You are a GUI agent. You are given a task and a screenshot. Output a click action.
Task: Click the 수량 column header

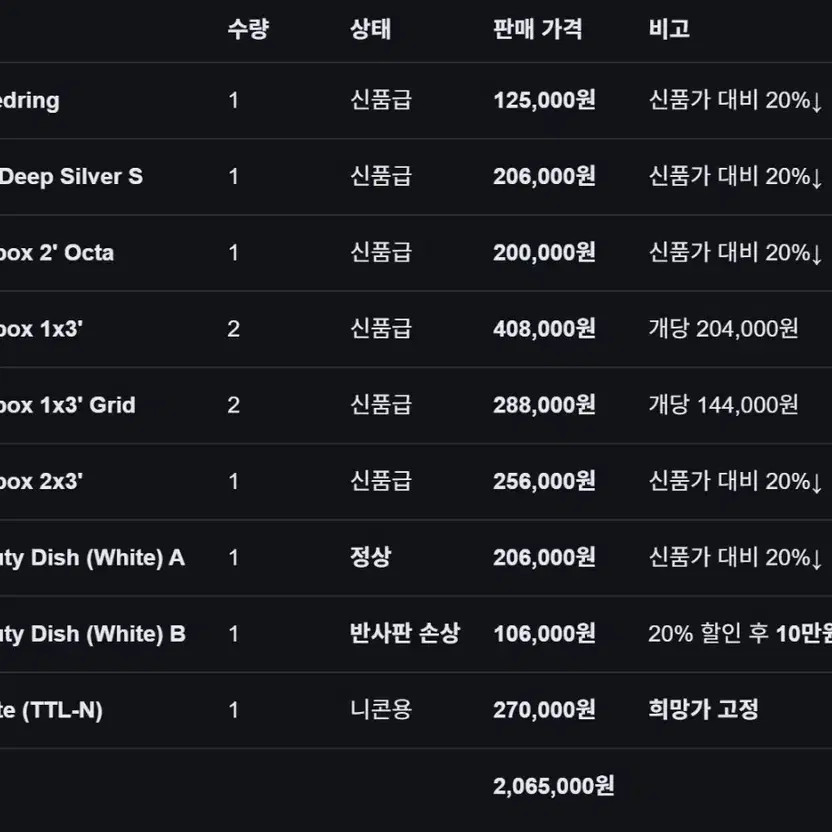(x=248, y=29)
